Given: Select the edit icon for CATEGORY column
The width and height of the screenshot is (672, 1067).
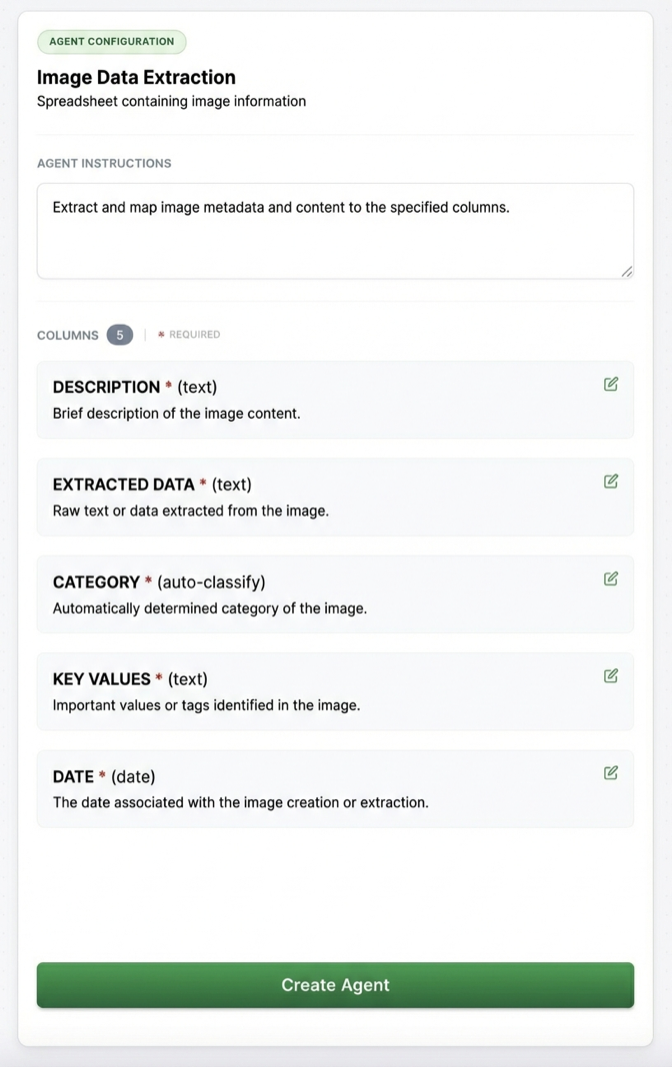Looking at the screenshot, I should point(611,578).
